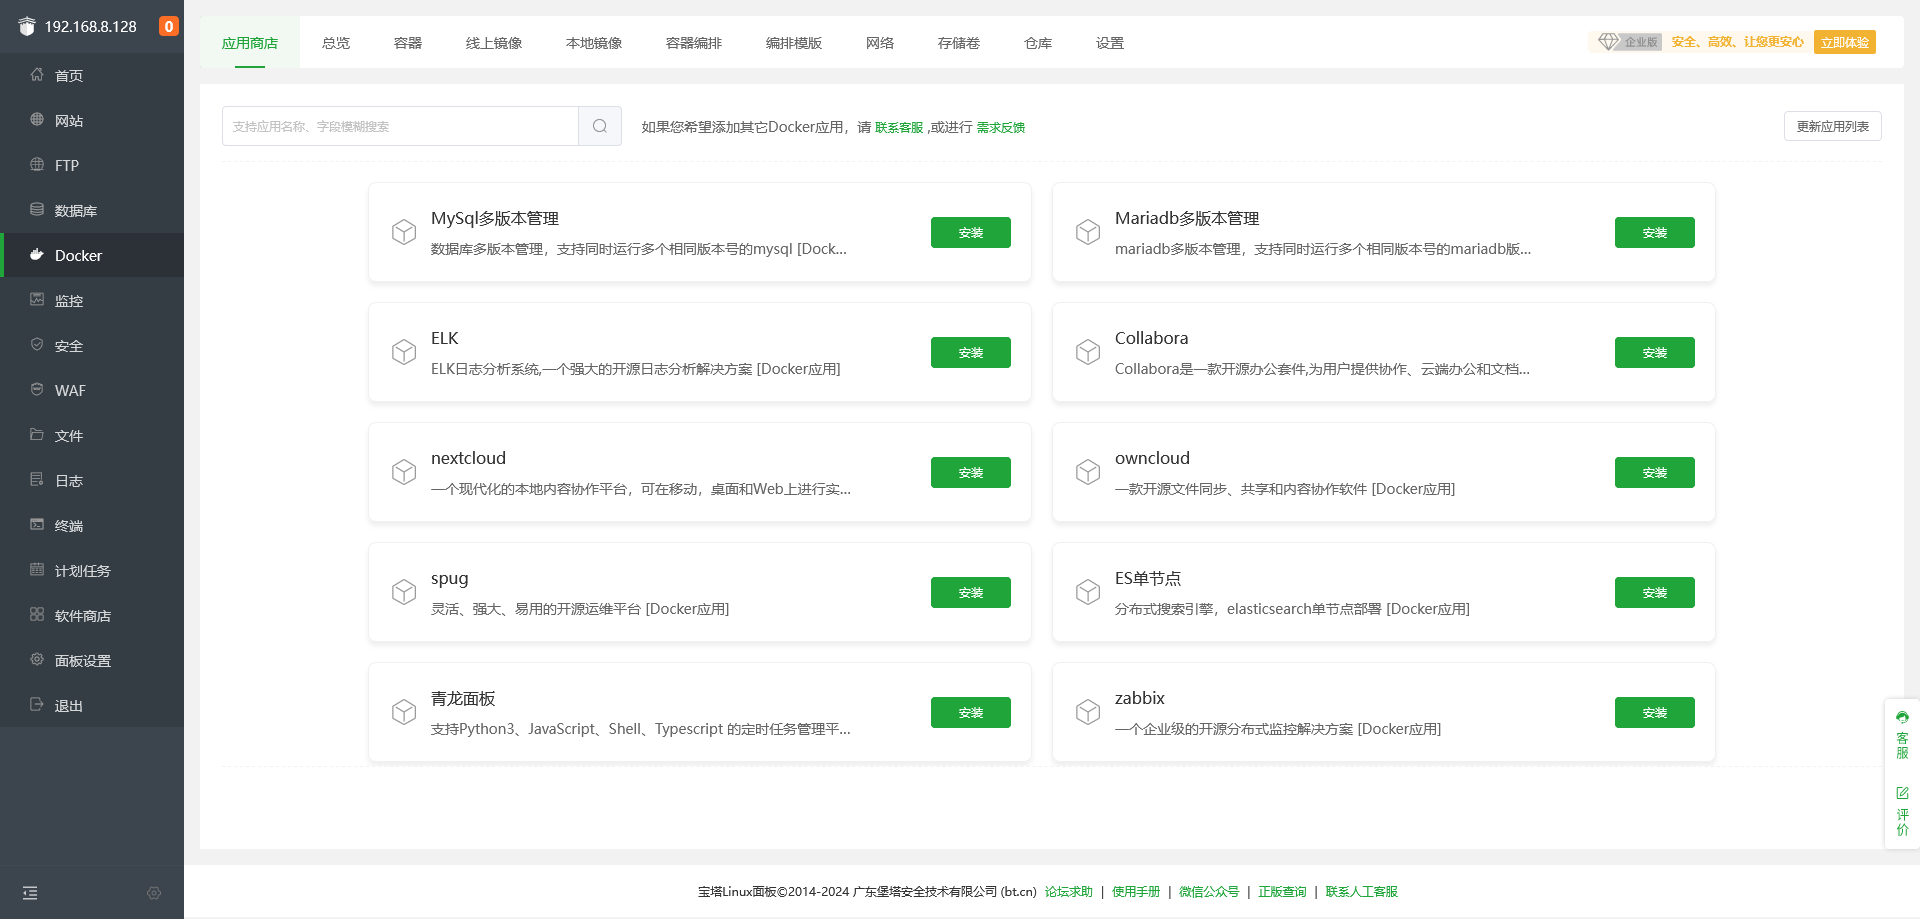1920x919 pixels.
Task: Click the shield icon beside 安全
Action: [x=37, y=345]
